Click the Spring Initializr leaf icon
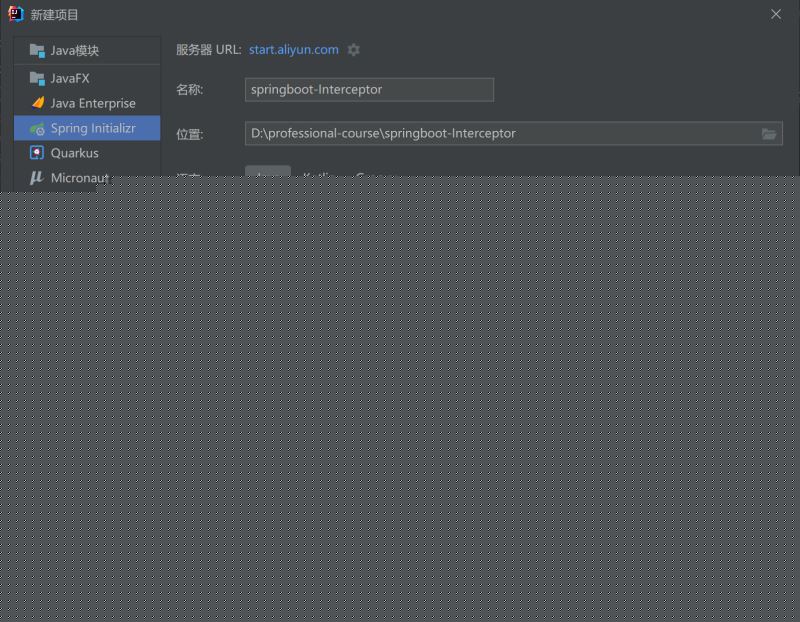 click(37, 129)
